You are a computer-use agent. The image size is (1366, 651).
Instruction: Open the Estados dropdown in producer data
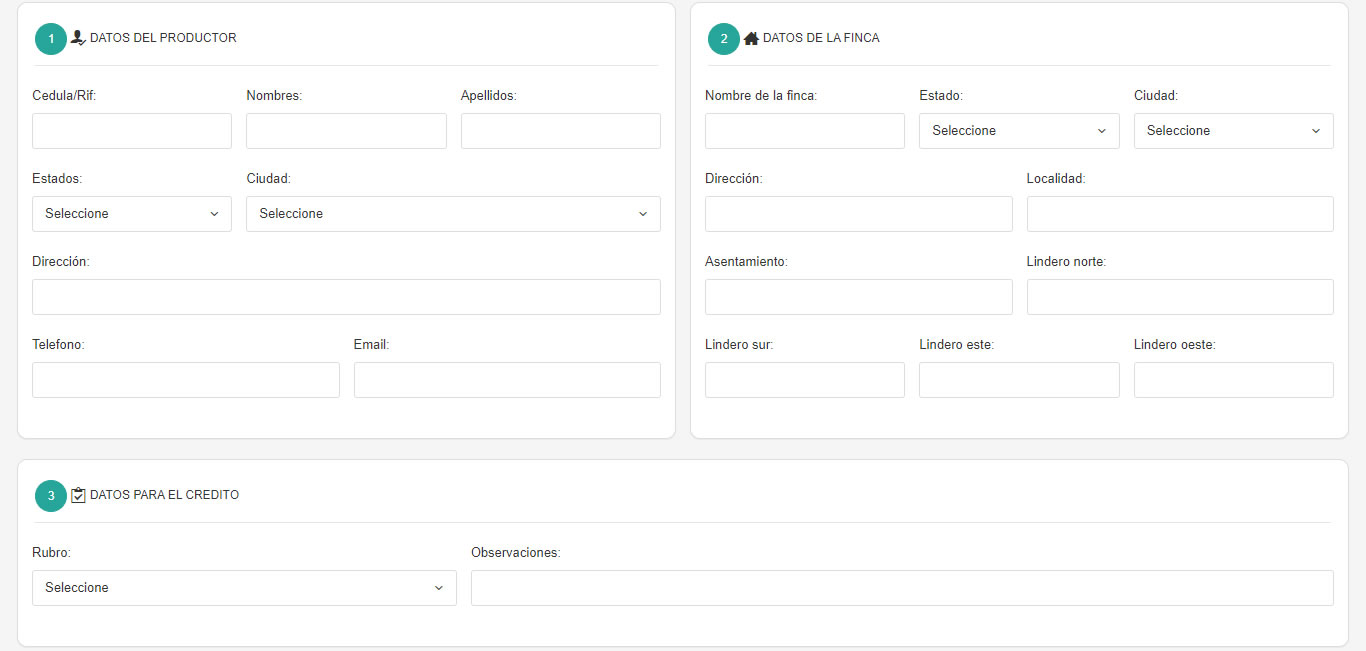[132, 214]
